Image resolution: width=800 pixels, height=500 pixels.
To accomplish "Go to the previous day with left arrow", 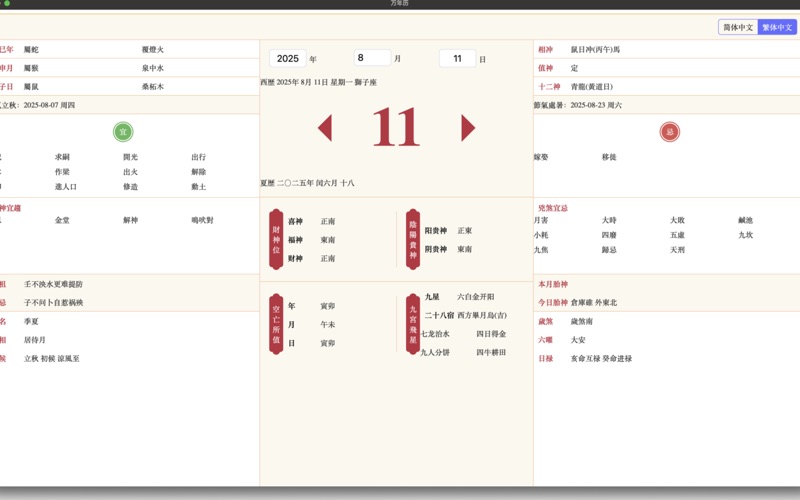I will pos(324,128).
